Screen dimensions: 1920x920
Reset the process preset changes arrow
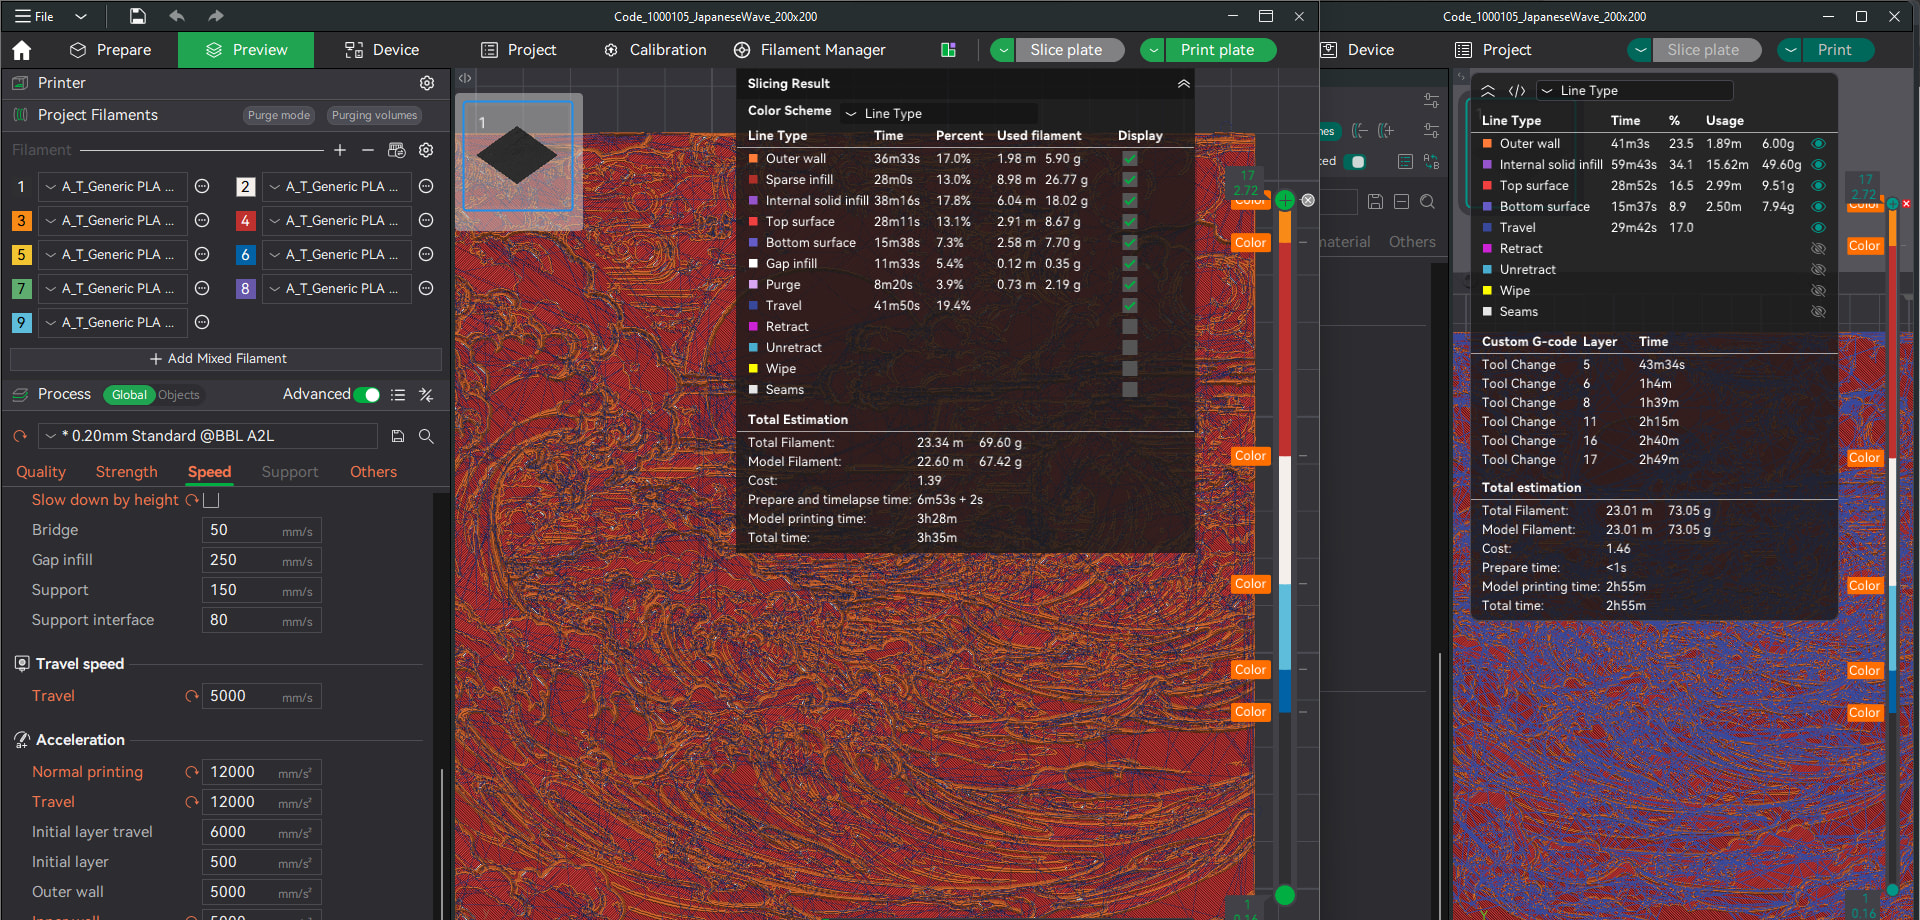point(20,436)
